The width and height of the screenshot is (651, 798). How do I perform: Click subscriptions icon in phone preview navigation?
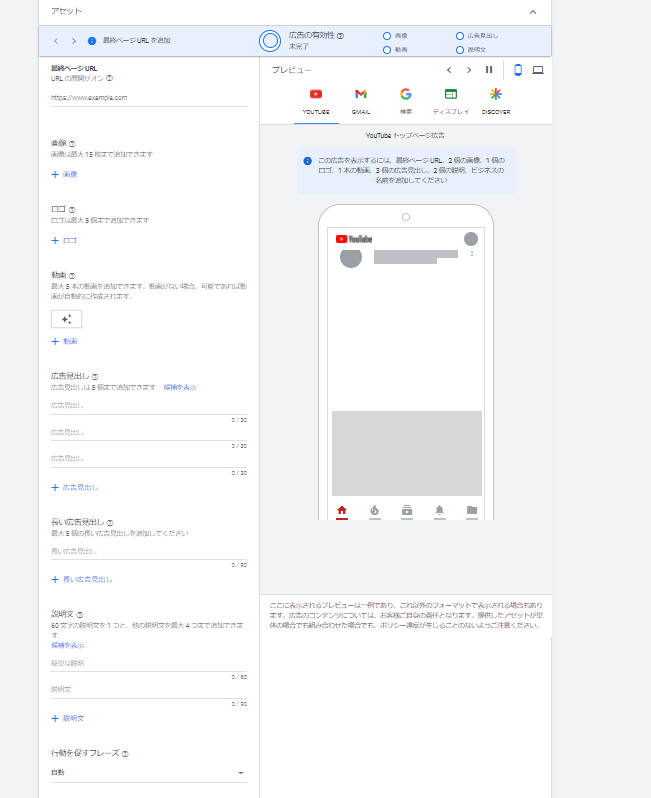click(x=407, y=510)
